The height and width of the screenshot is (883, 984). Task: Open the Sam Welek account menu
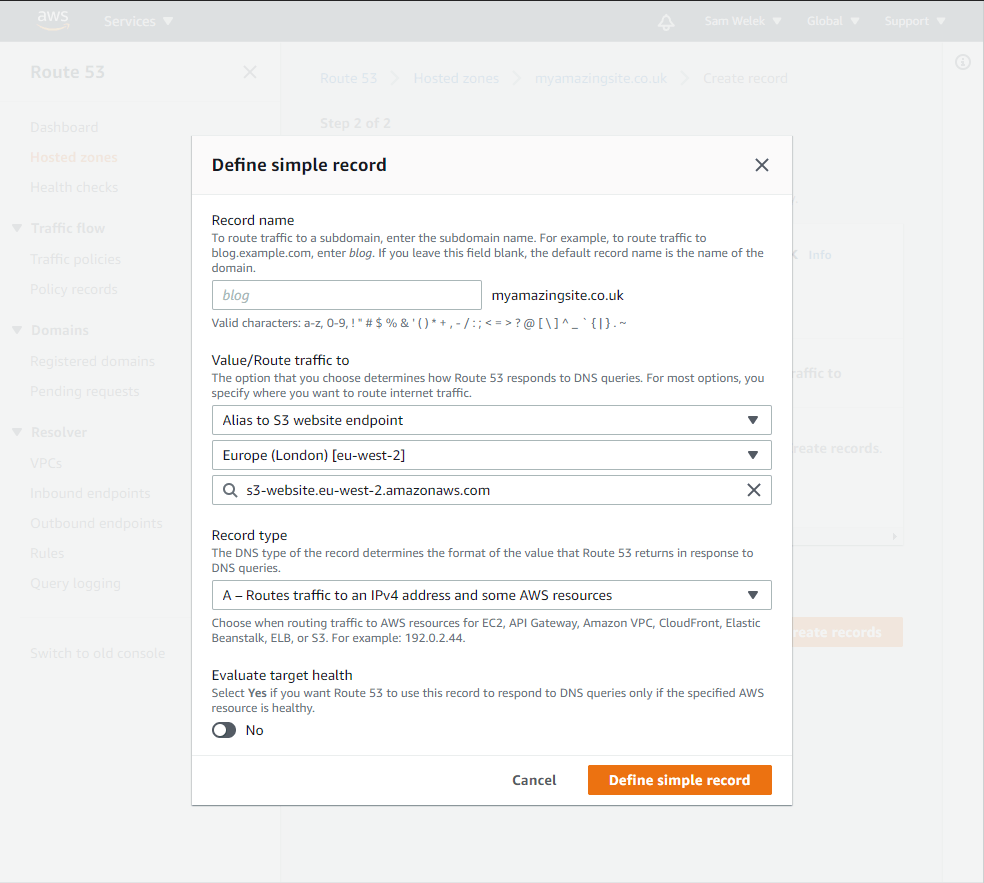[742, 21]
